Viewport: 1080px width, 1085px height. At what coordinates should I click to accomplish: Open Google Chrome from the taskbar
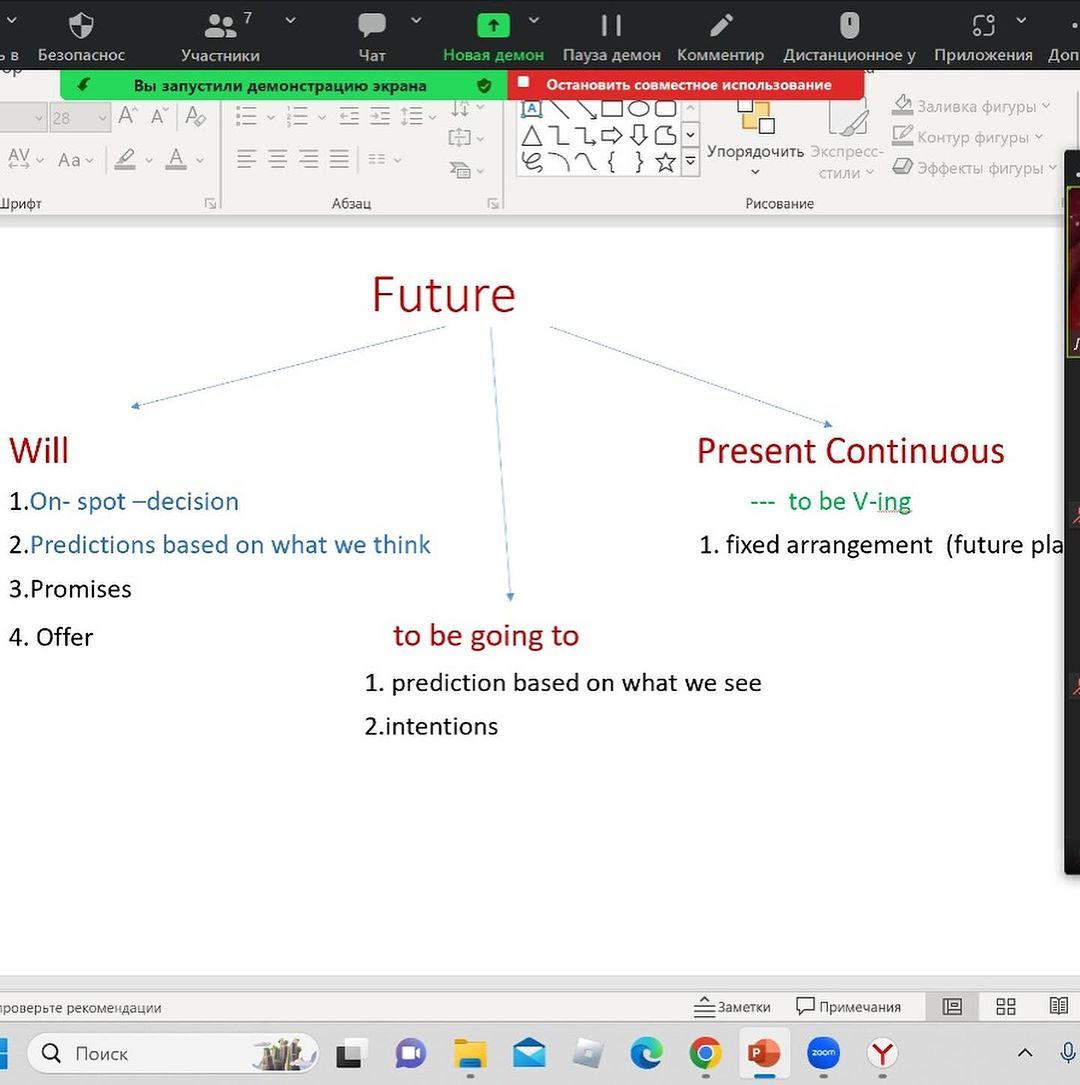coord(705,1054)
